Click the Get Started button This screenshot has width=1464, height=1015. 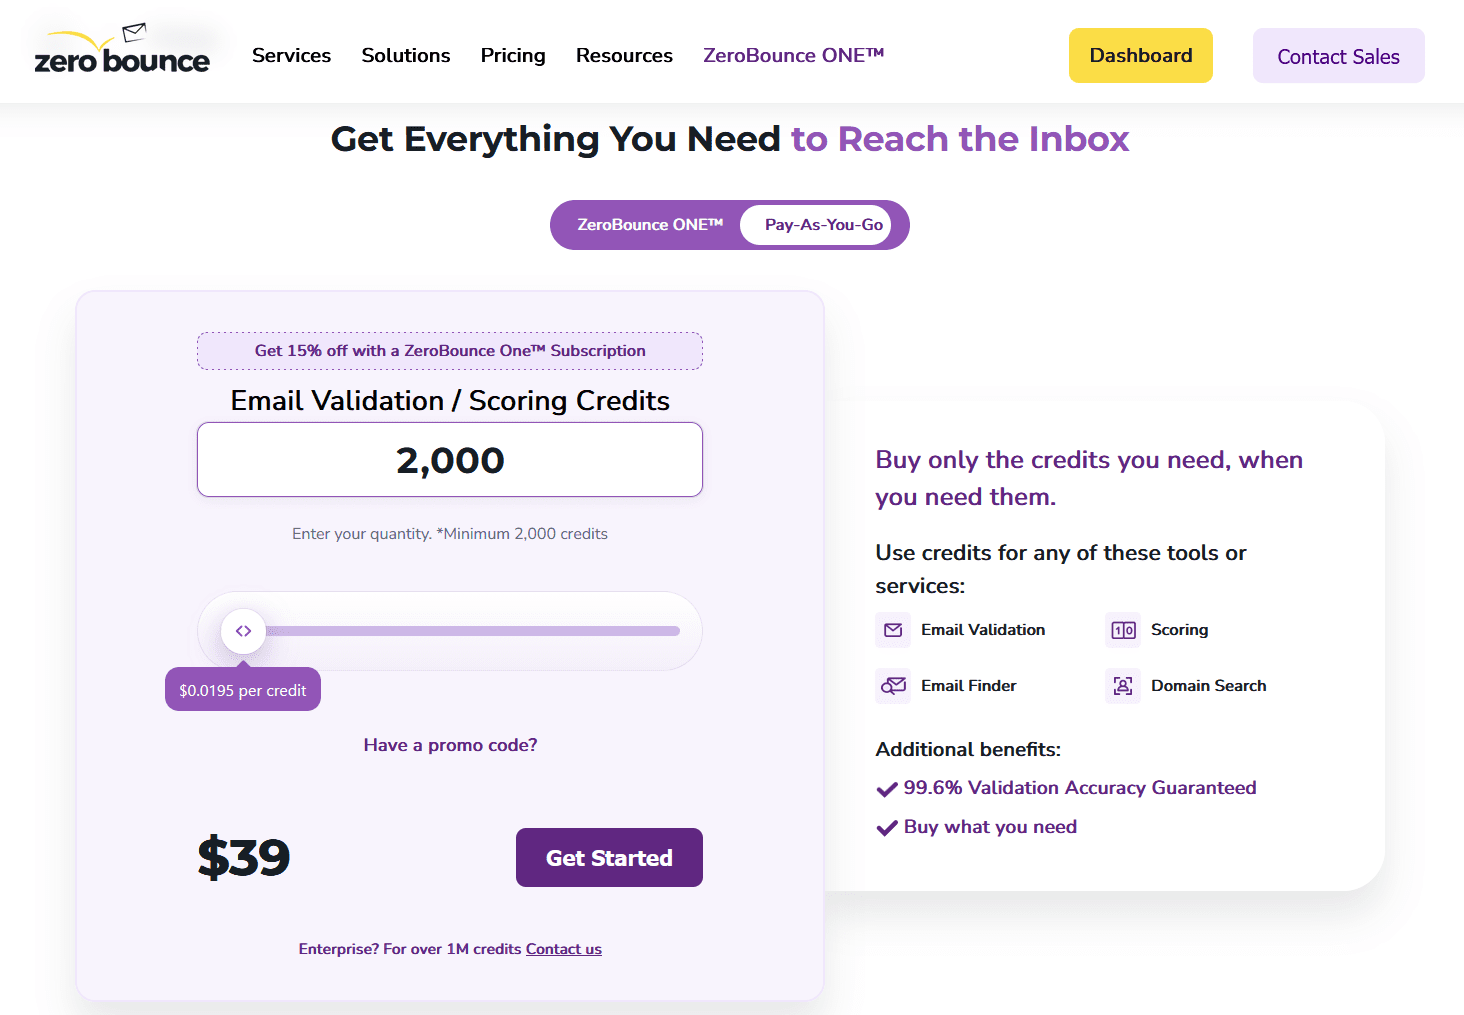pyautogui.click(x=609, y=858)
